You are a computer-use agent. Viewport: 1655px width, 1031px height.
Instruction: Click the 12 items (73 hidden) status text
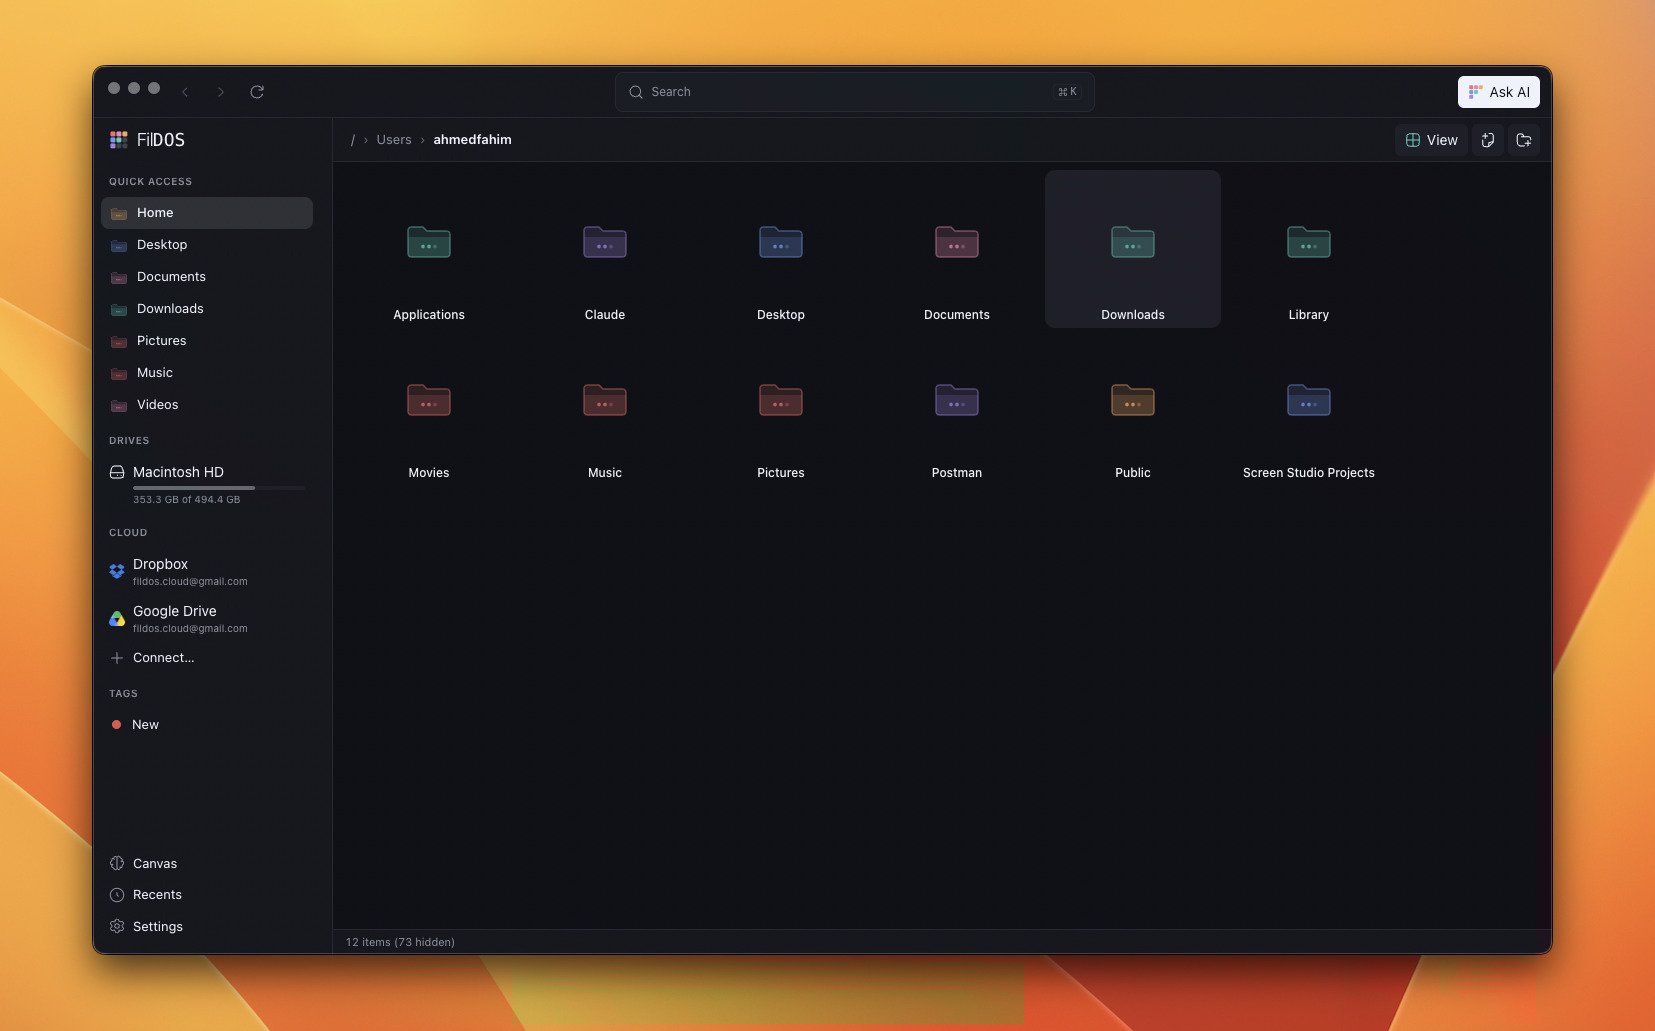point(400,942)
